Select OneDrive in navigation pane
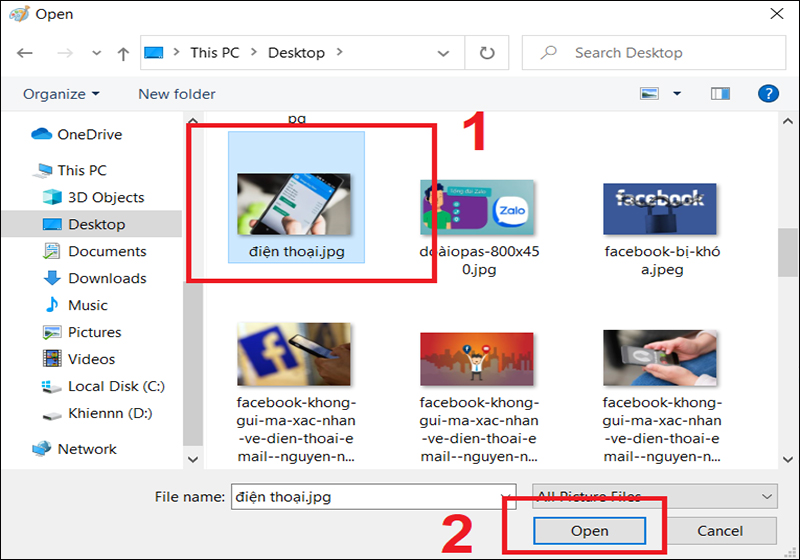The width and height of the screenshot is (800, 560). coord(89,134)
